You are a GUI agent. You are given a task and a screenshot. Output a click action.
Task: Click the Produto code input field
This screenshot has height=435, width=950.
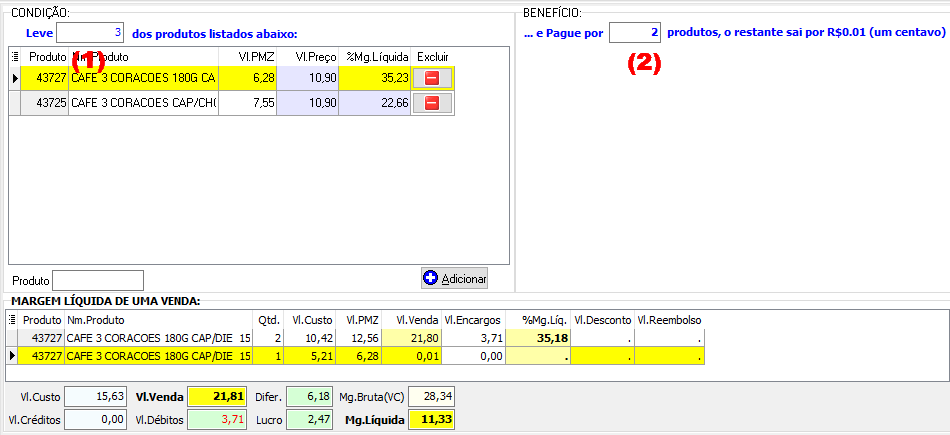pos(98,281)
